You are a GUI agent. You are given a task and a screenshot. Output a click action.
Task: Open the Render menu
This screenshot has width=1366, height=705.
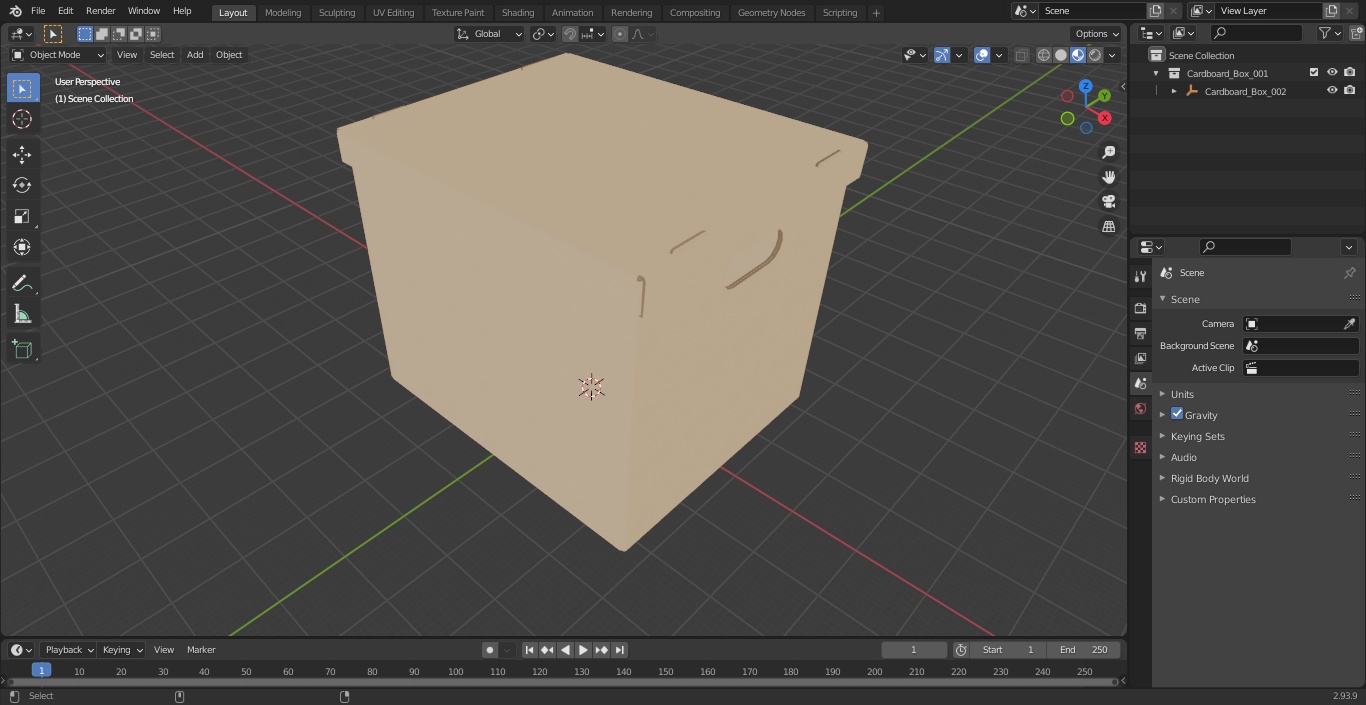[x=100, y=11]
